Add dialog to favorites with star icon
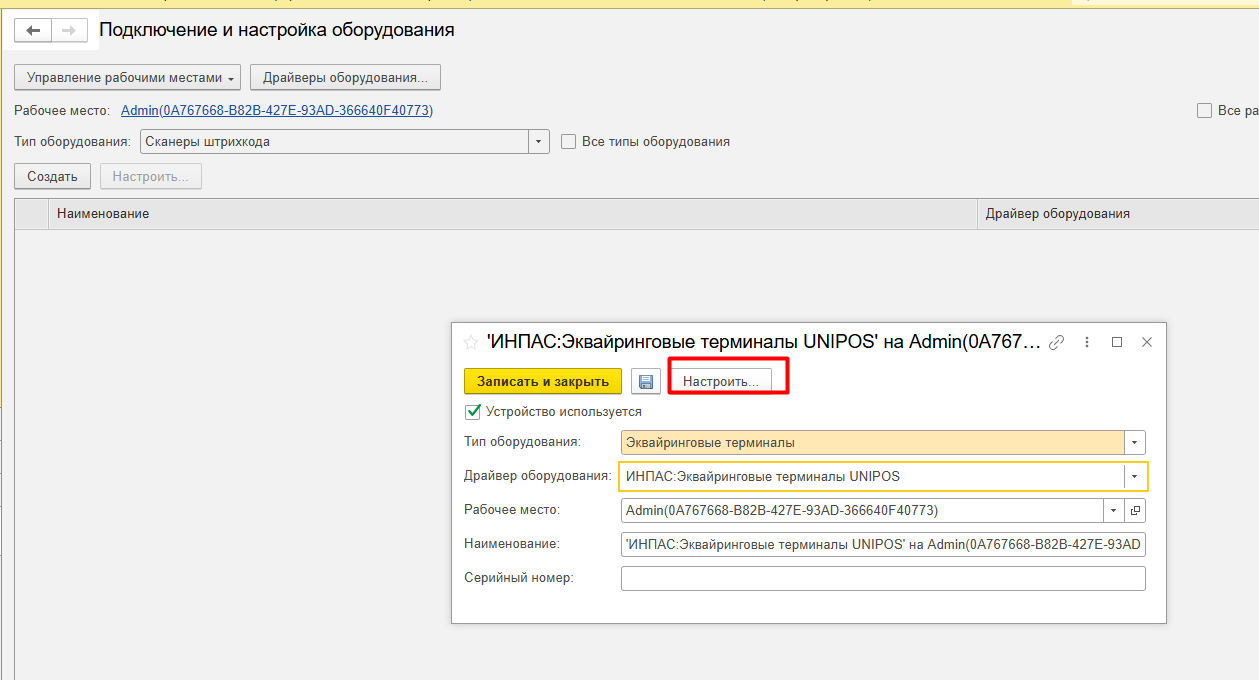1259x680 pixels. 471,342
